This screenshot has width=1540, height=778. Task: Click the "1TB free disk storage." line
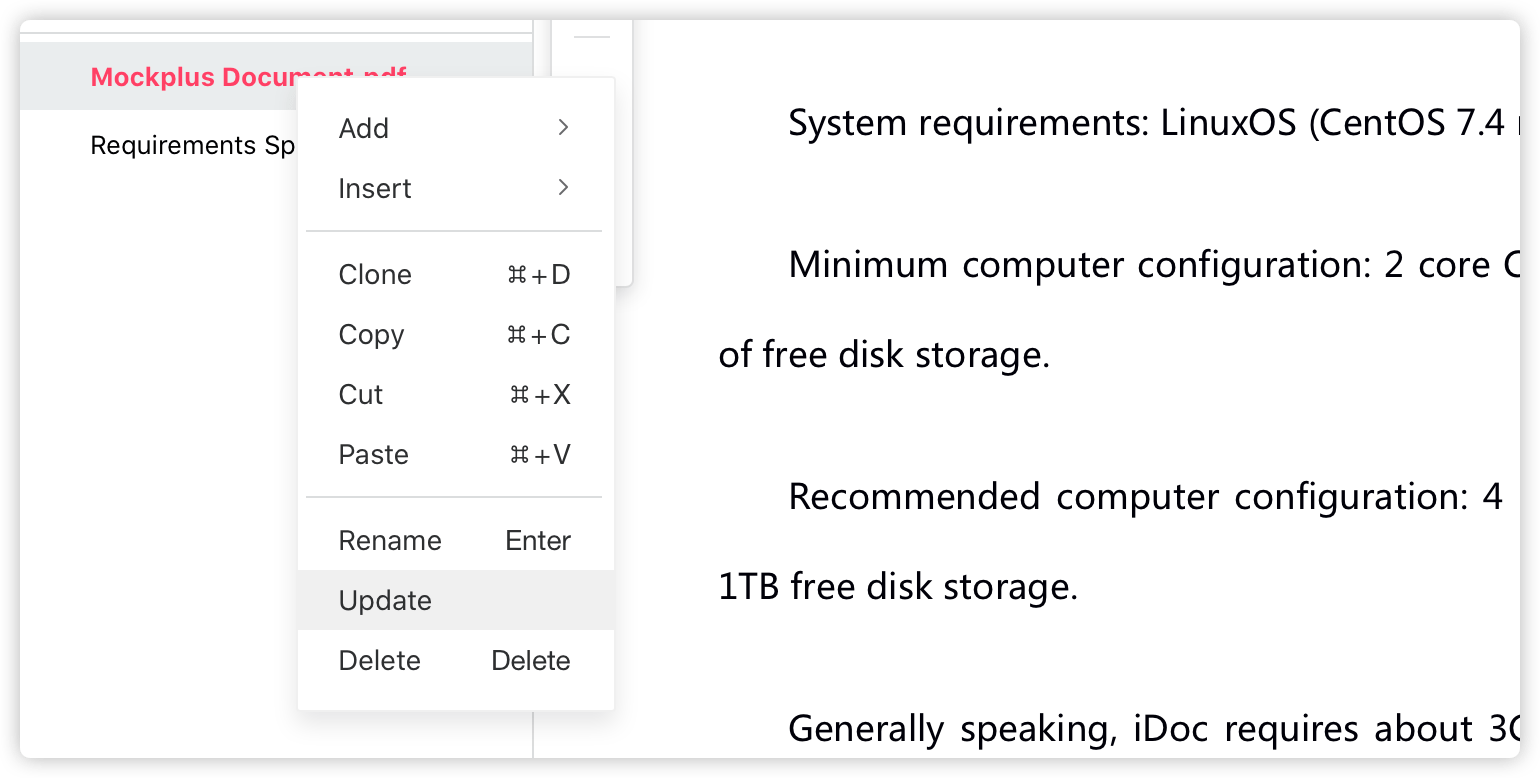[x=898, y=587]
